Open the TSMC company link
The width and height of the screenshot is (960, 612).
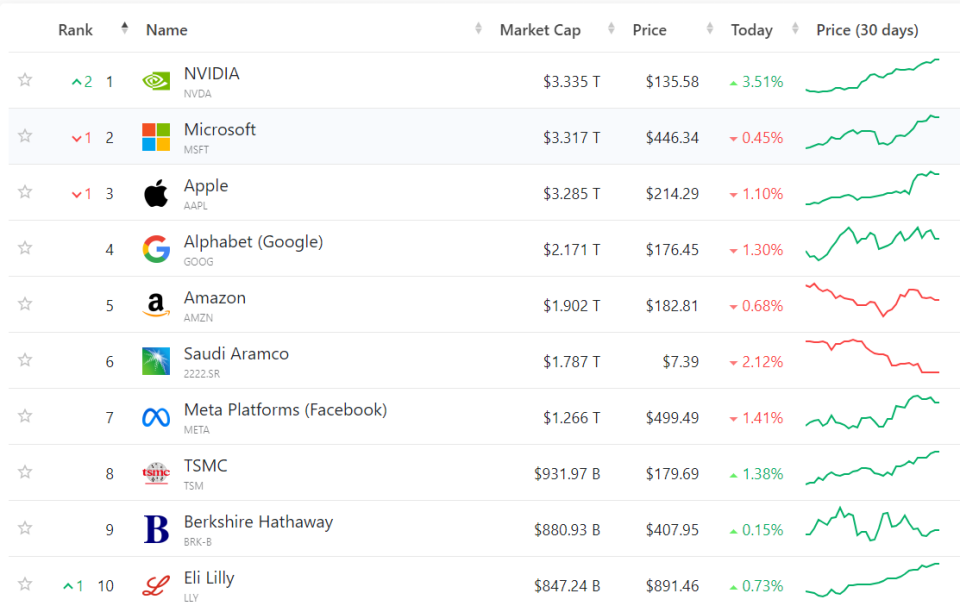[x=206, y=466]
